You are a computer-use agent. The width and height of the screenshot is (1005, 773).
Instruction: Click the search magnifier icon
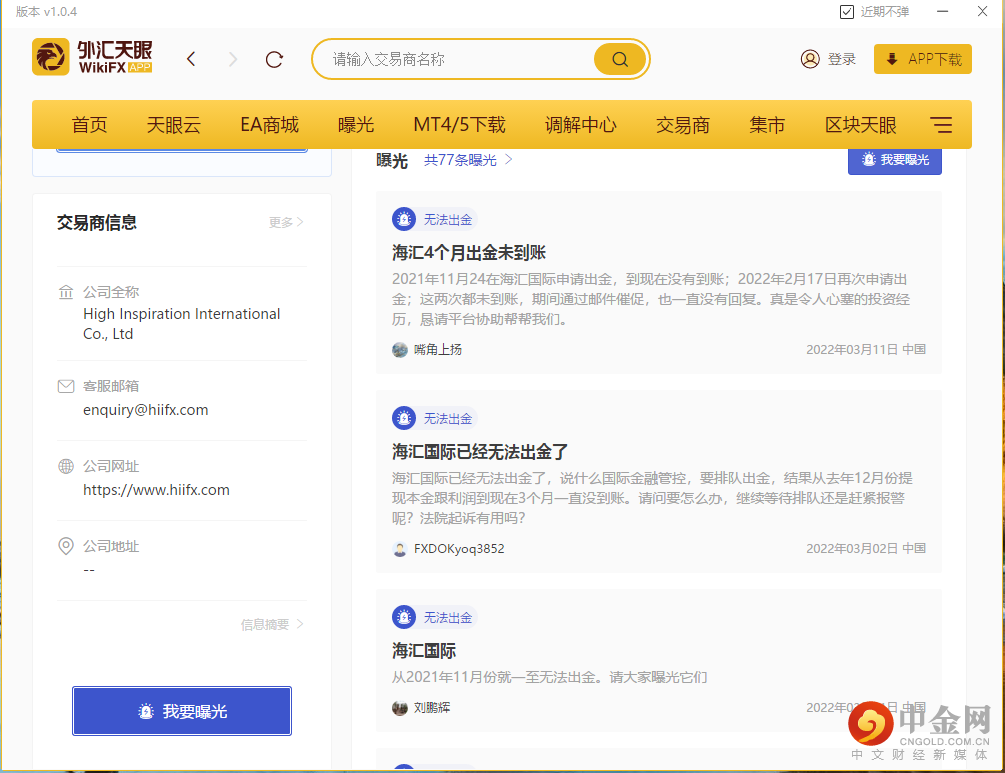coord(619,59)
